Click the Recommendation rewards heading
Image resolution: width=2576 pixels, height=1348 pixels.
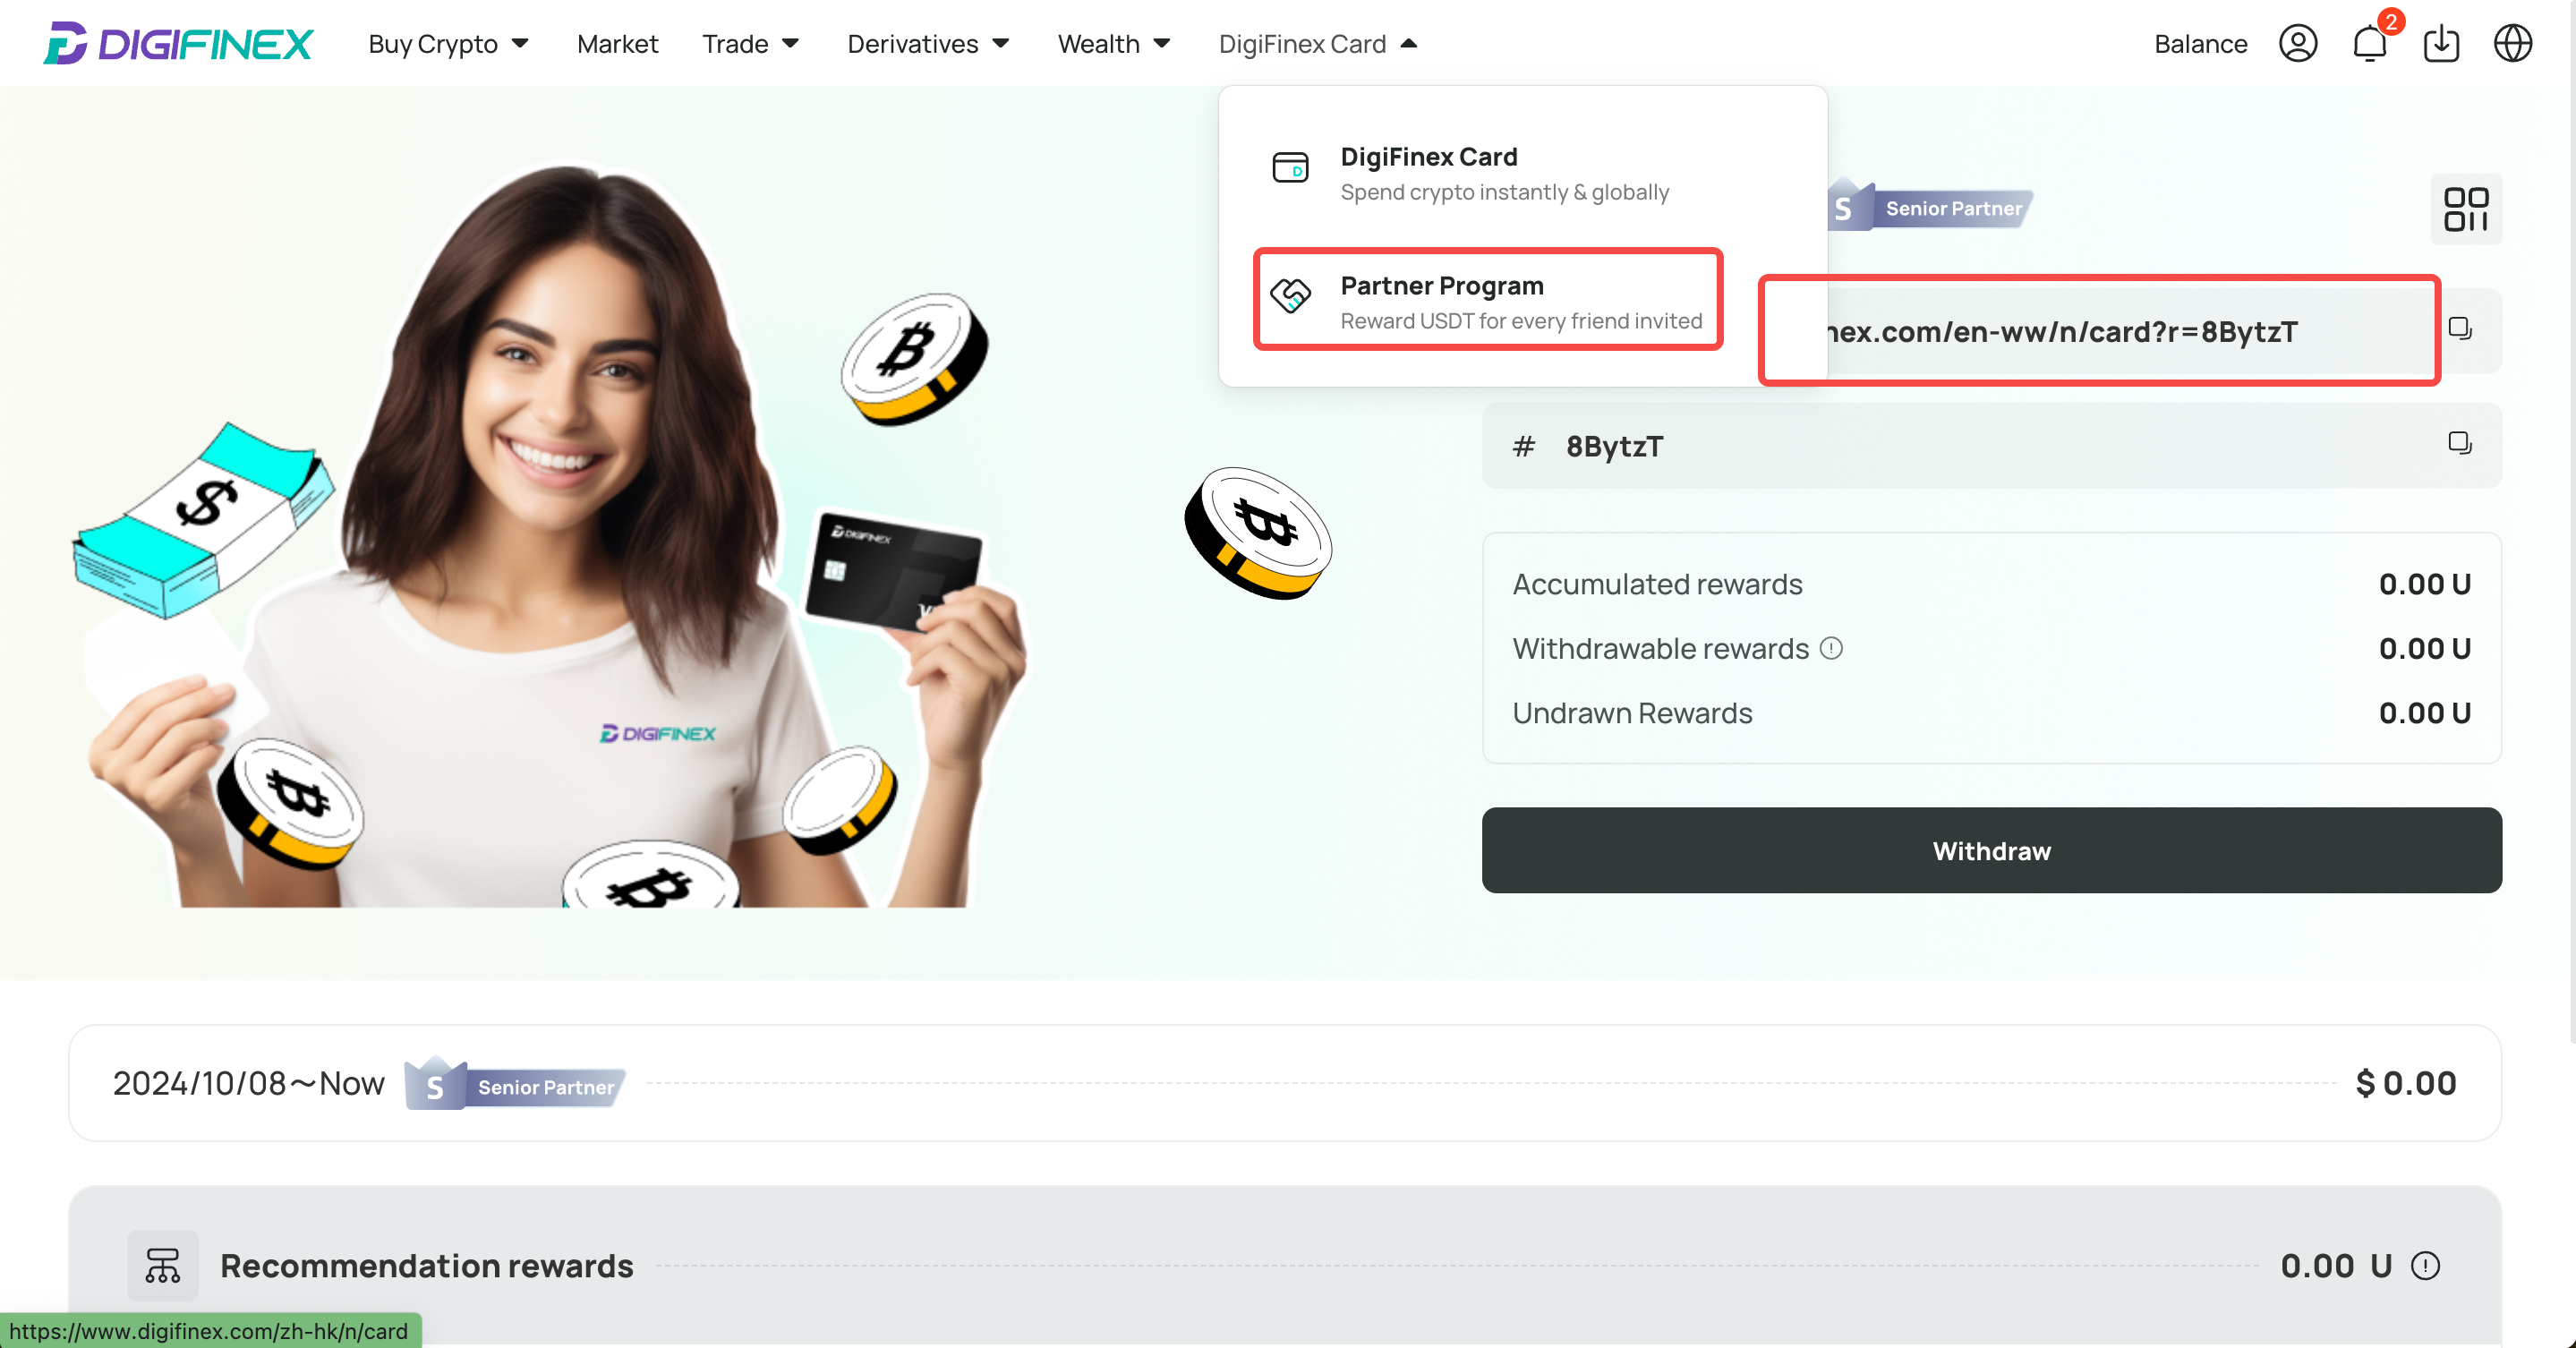click(x=427, y=1266)
